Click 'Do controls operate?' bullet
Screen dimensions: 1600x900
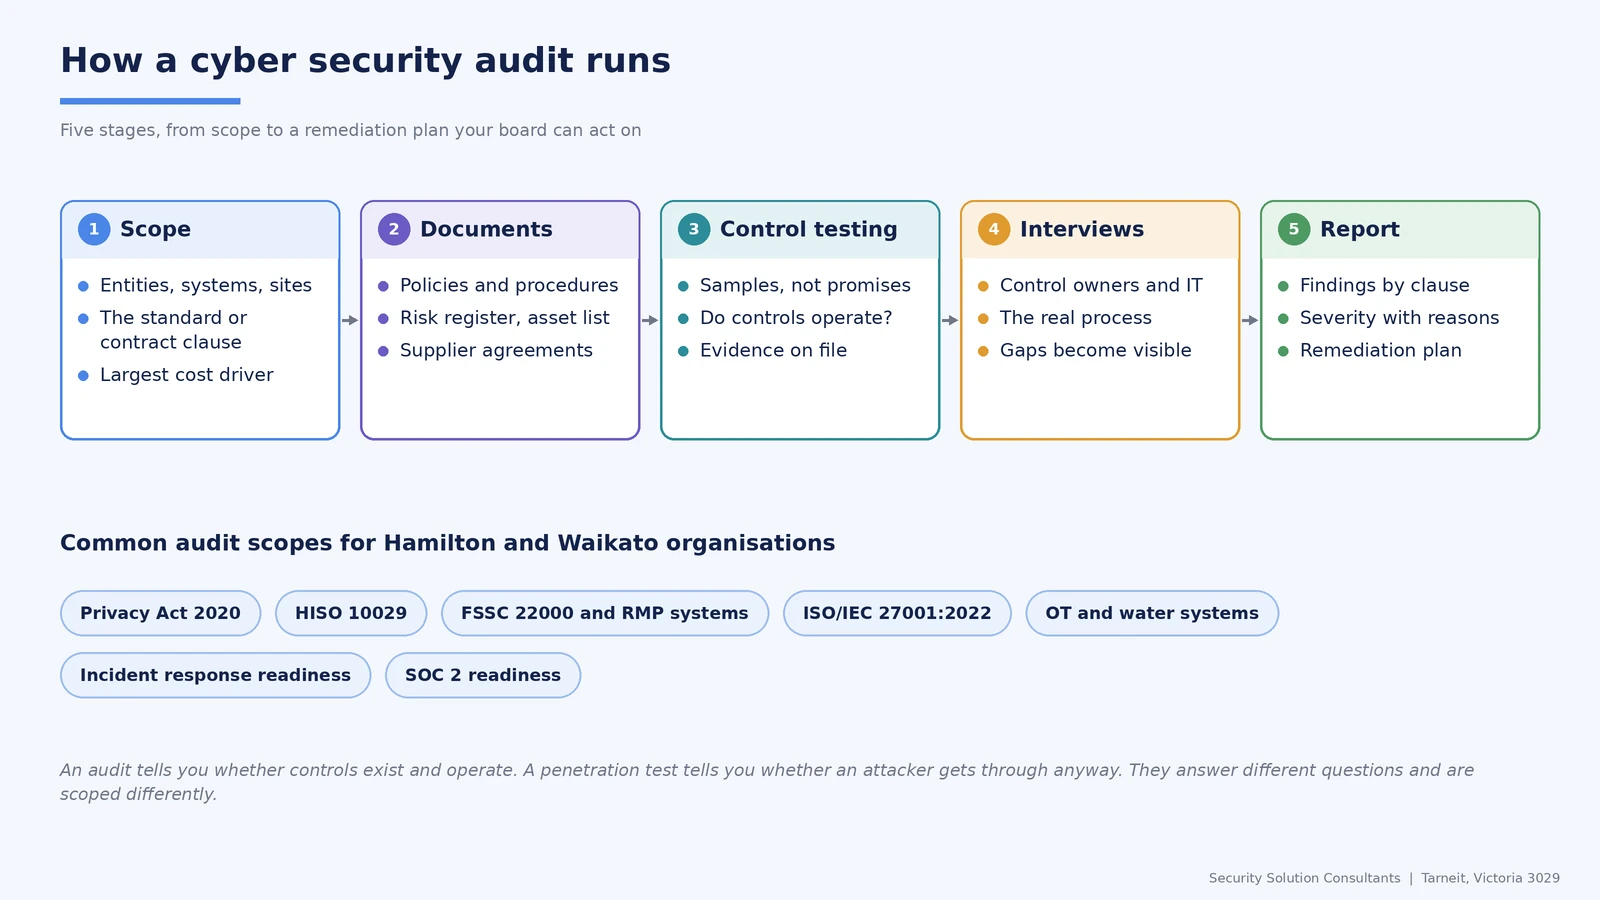[796, 318]
